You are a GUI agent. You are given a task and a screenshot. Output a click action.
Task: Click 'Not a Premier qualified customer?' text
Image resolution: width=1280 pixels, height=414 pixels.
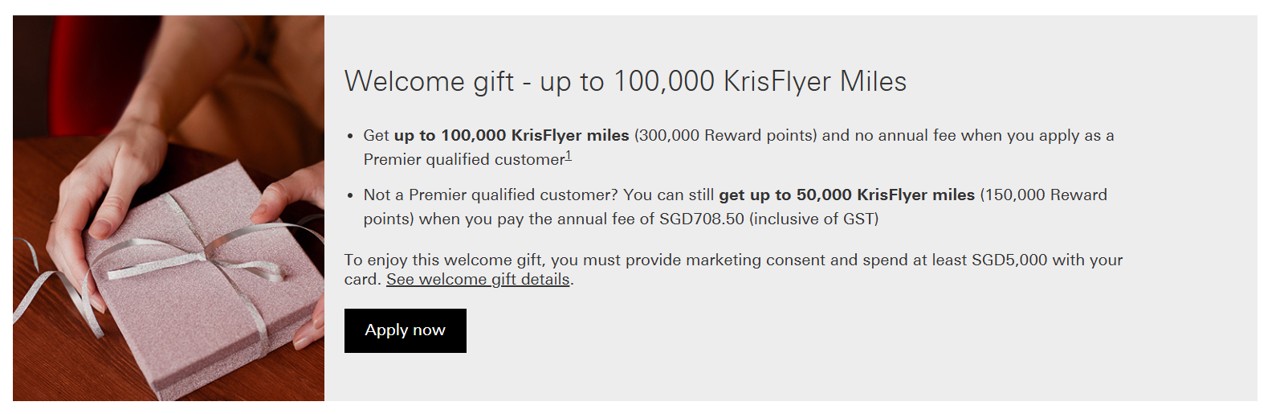pyautogui.click(x=490, y=195)
